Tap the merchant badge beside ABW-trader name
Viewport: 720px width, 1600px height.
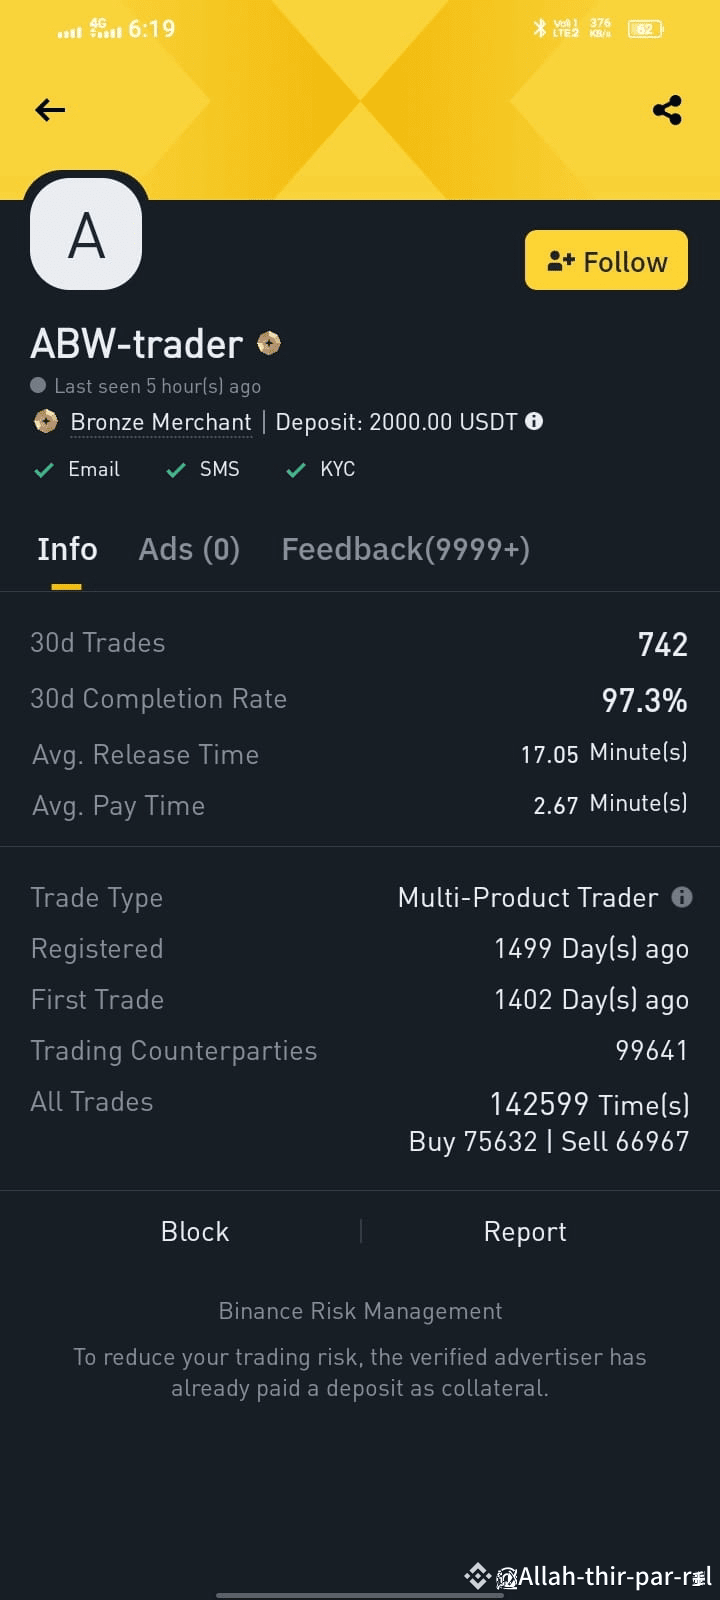pos(269,344)
